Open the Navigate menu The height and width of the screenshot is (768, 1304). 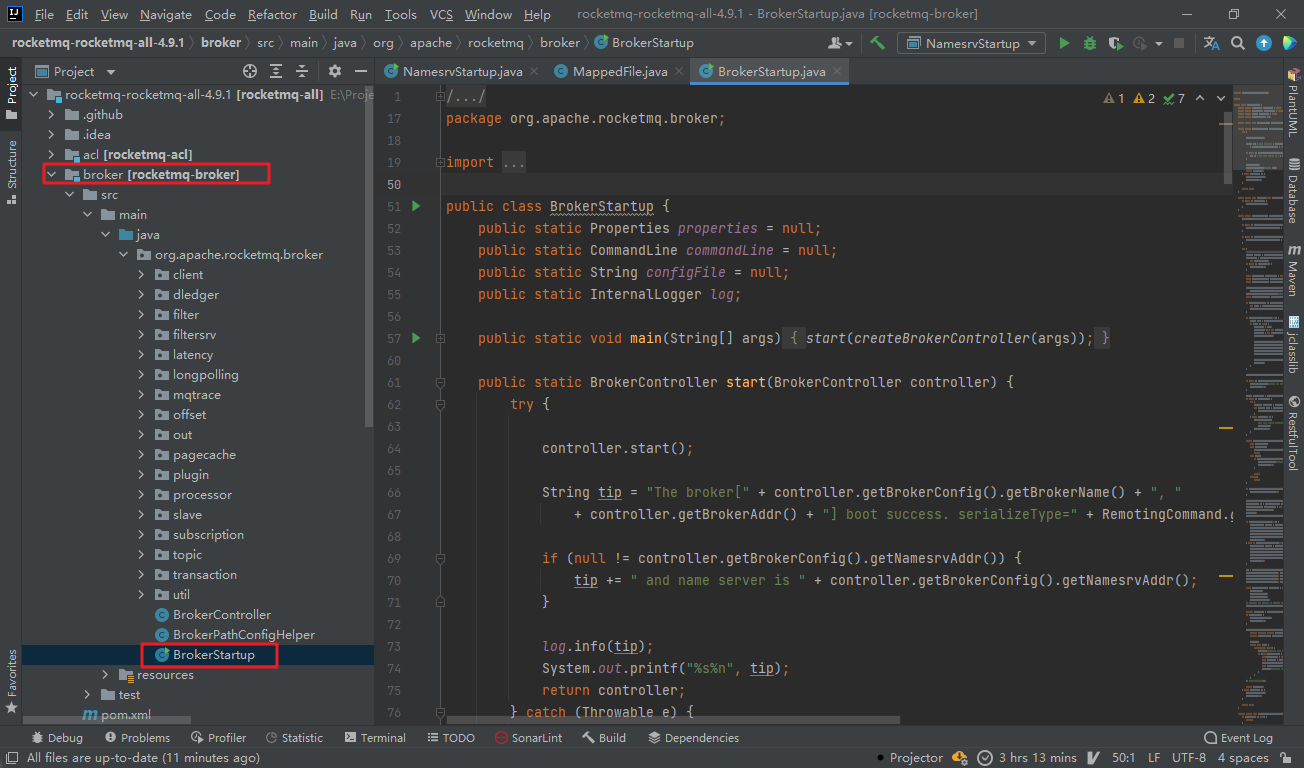166,14
